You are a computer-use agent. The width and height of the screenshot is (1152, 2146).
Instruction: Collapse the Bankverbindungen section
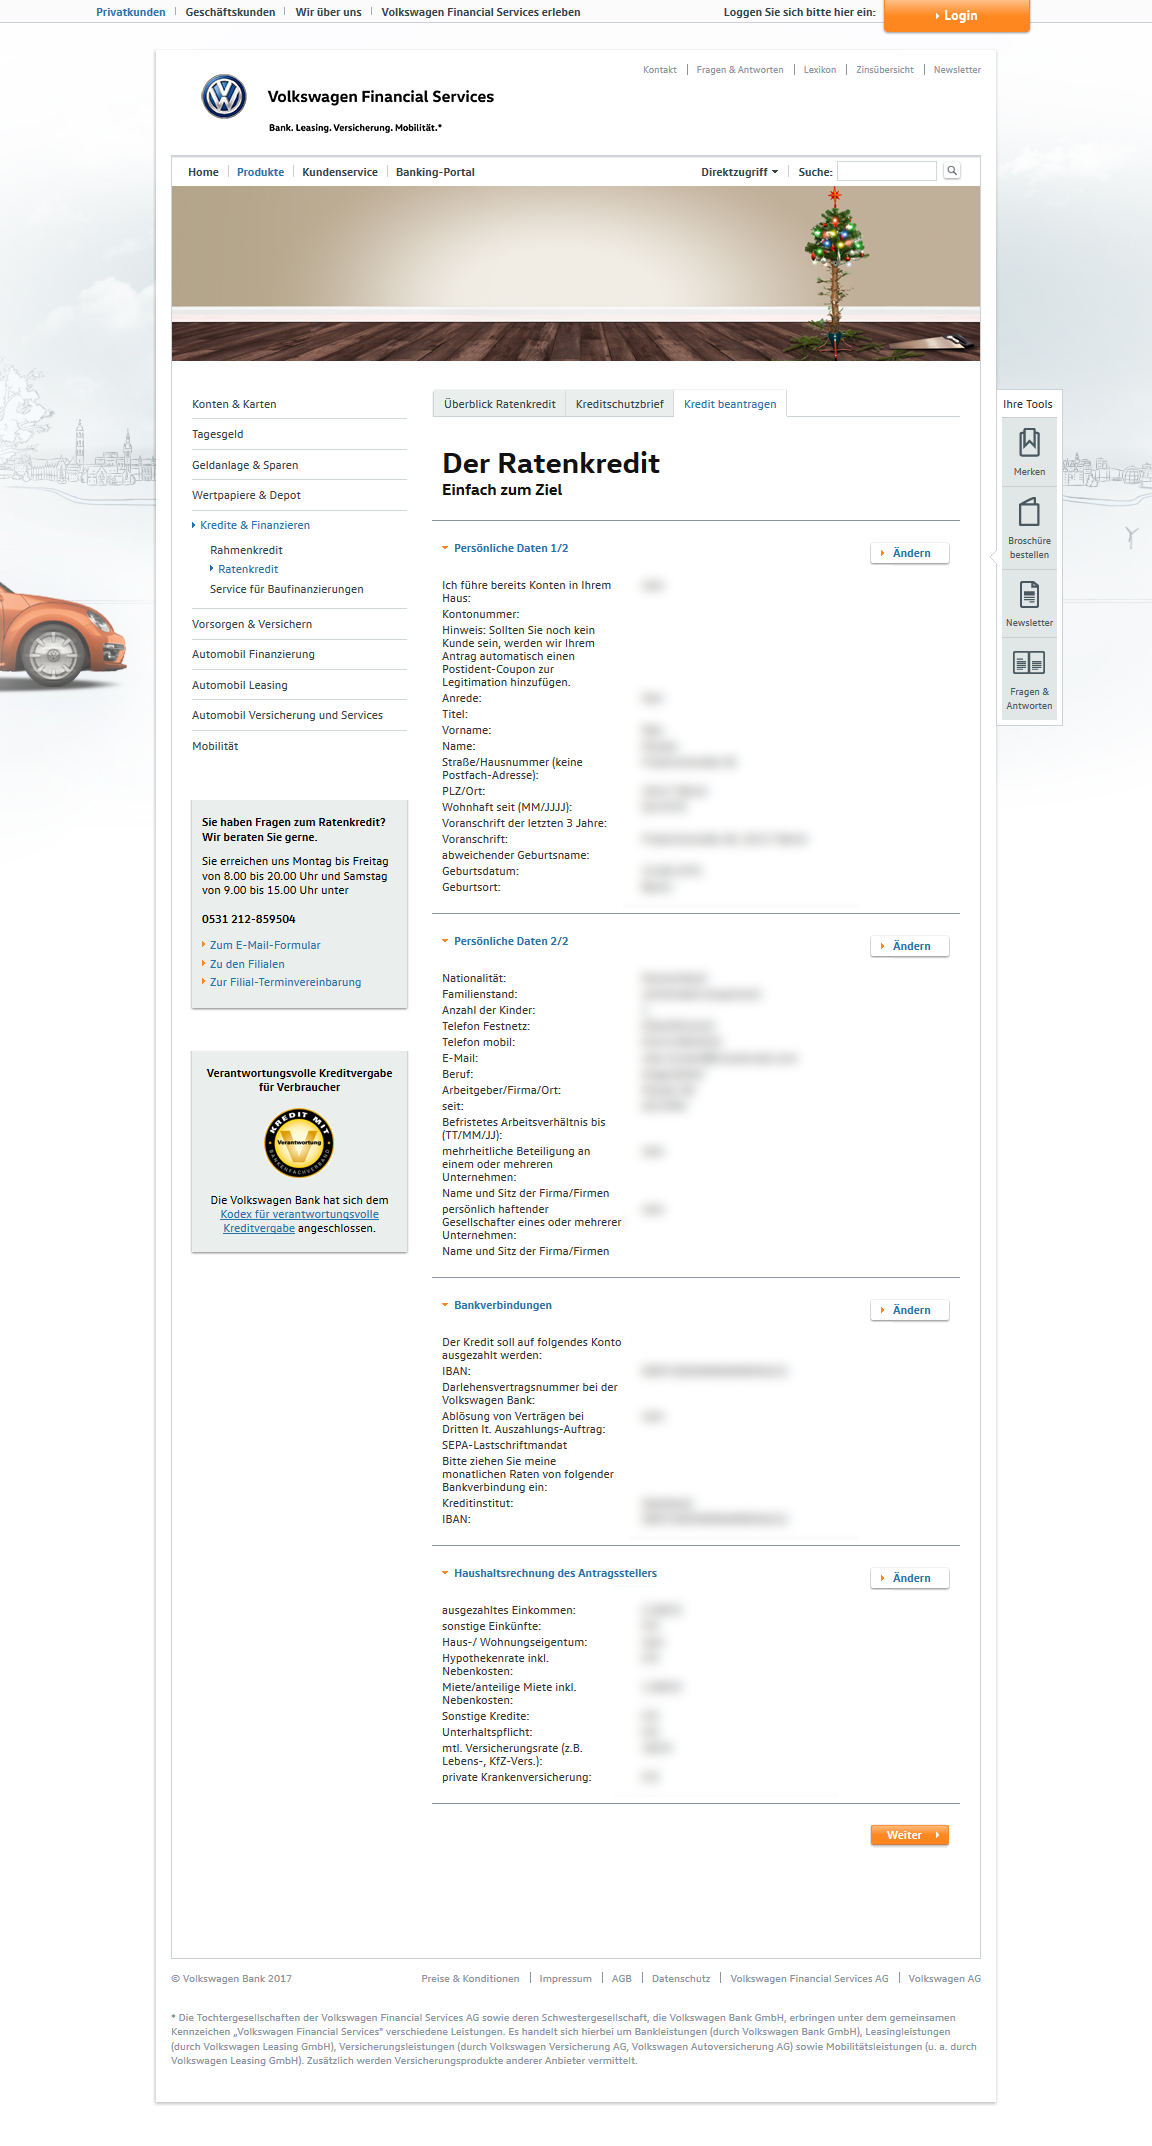pos(497,1305)
